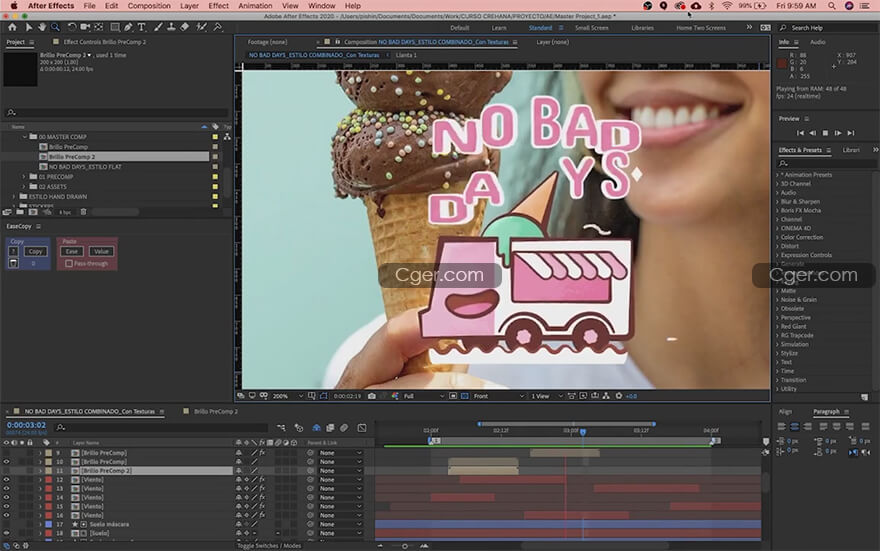Click the Copy button in EaseCopy
Screen dimensions: 880x551
35,251
